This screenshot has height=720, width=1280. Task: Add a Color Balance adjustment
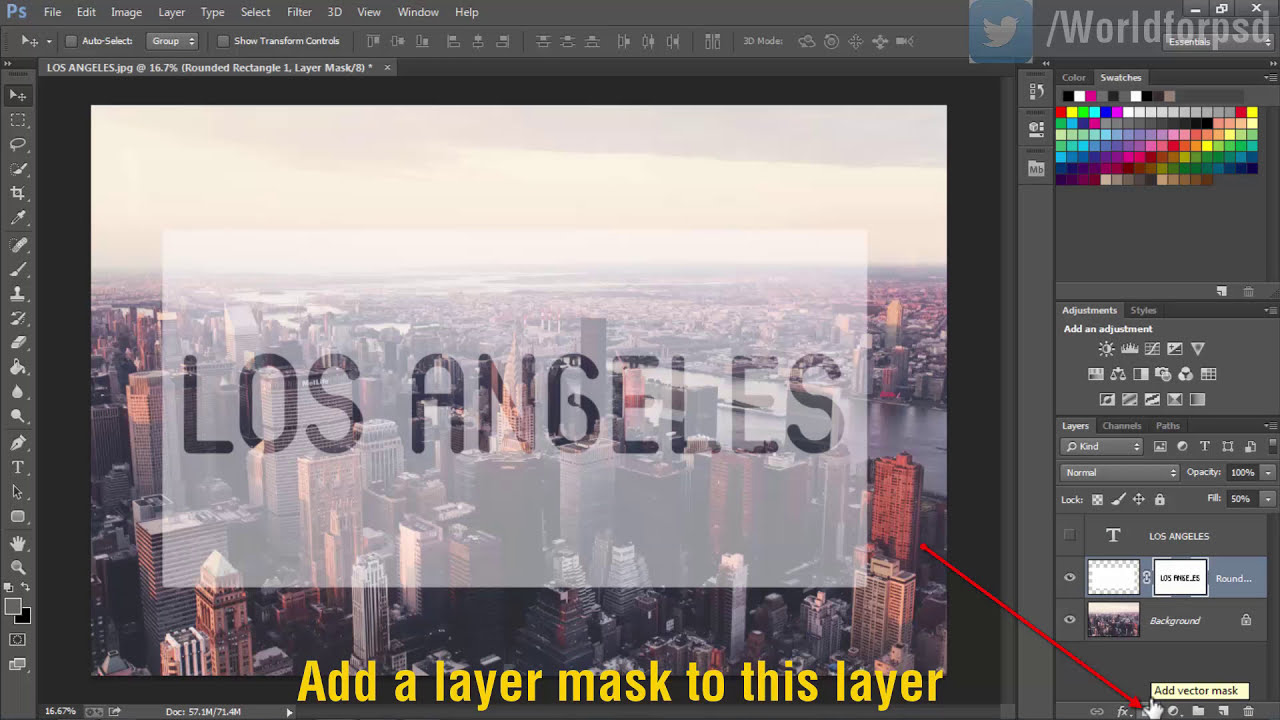click(x=1118, y=374)
